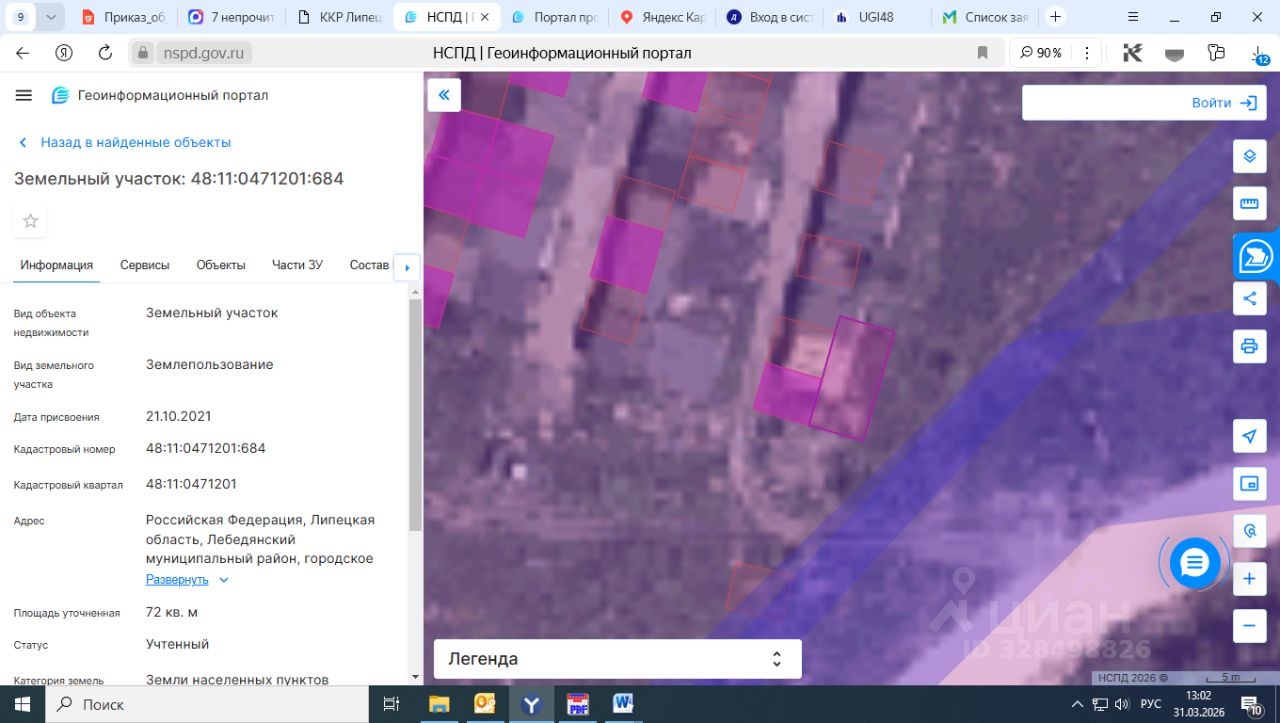This screenshot has height=723, width=1280.
Task: Switch to the Объекты tab
Action: point(221,265)
